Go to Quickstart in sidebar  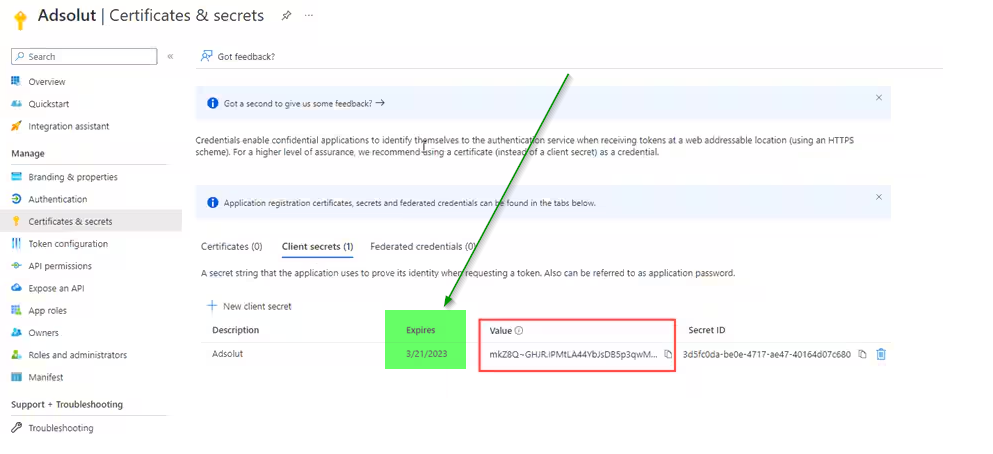click(48, 104)
